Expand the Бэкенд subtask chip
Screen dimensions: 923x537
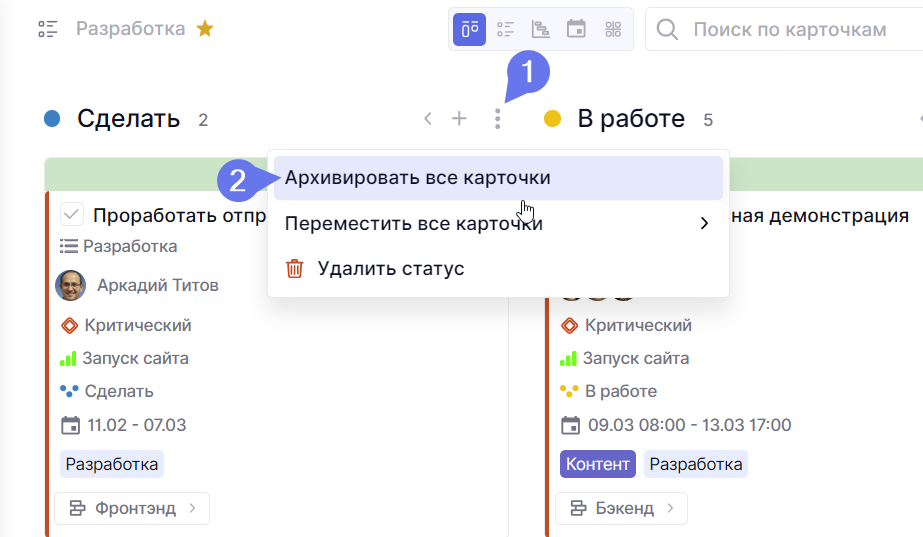click(621, 509)
